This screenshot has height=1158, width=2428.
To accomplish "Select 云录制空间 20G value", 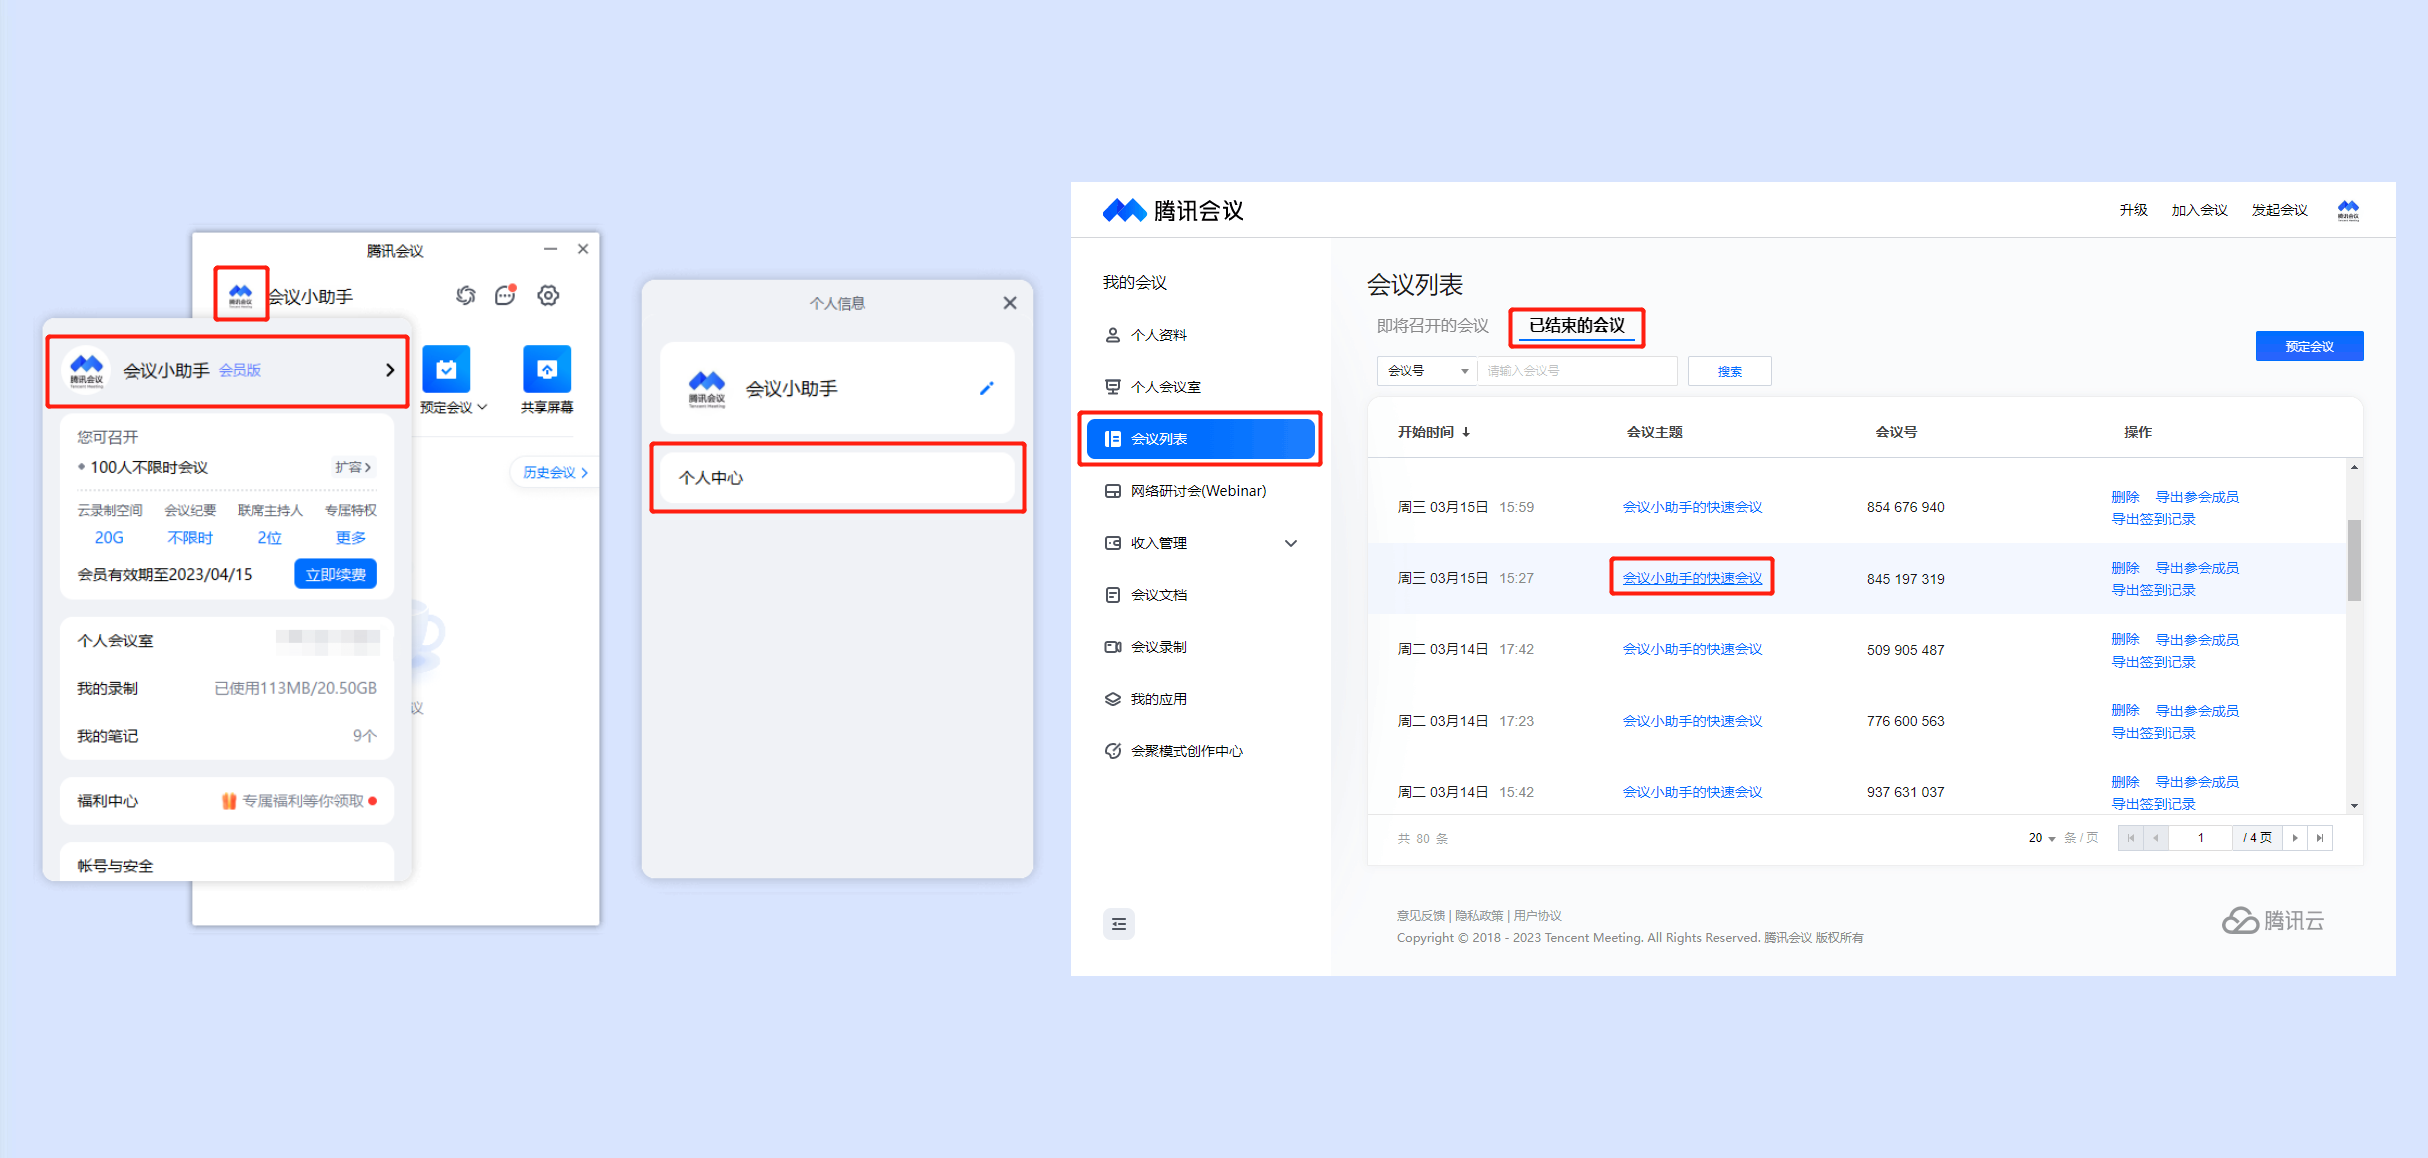I will coord(109,537).
